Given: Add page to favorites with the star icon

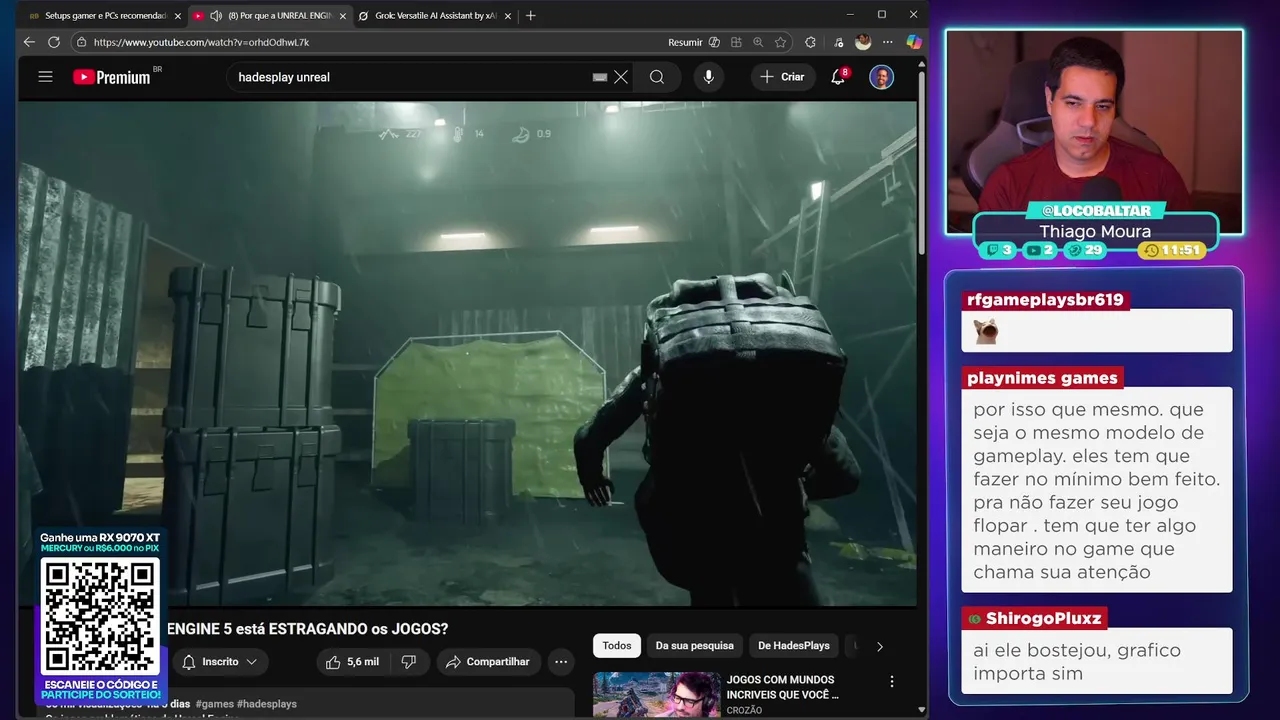Looking at the screenshot, I should (x=780, y=42).
